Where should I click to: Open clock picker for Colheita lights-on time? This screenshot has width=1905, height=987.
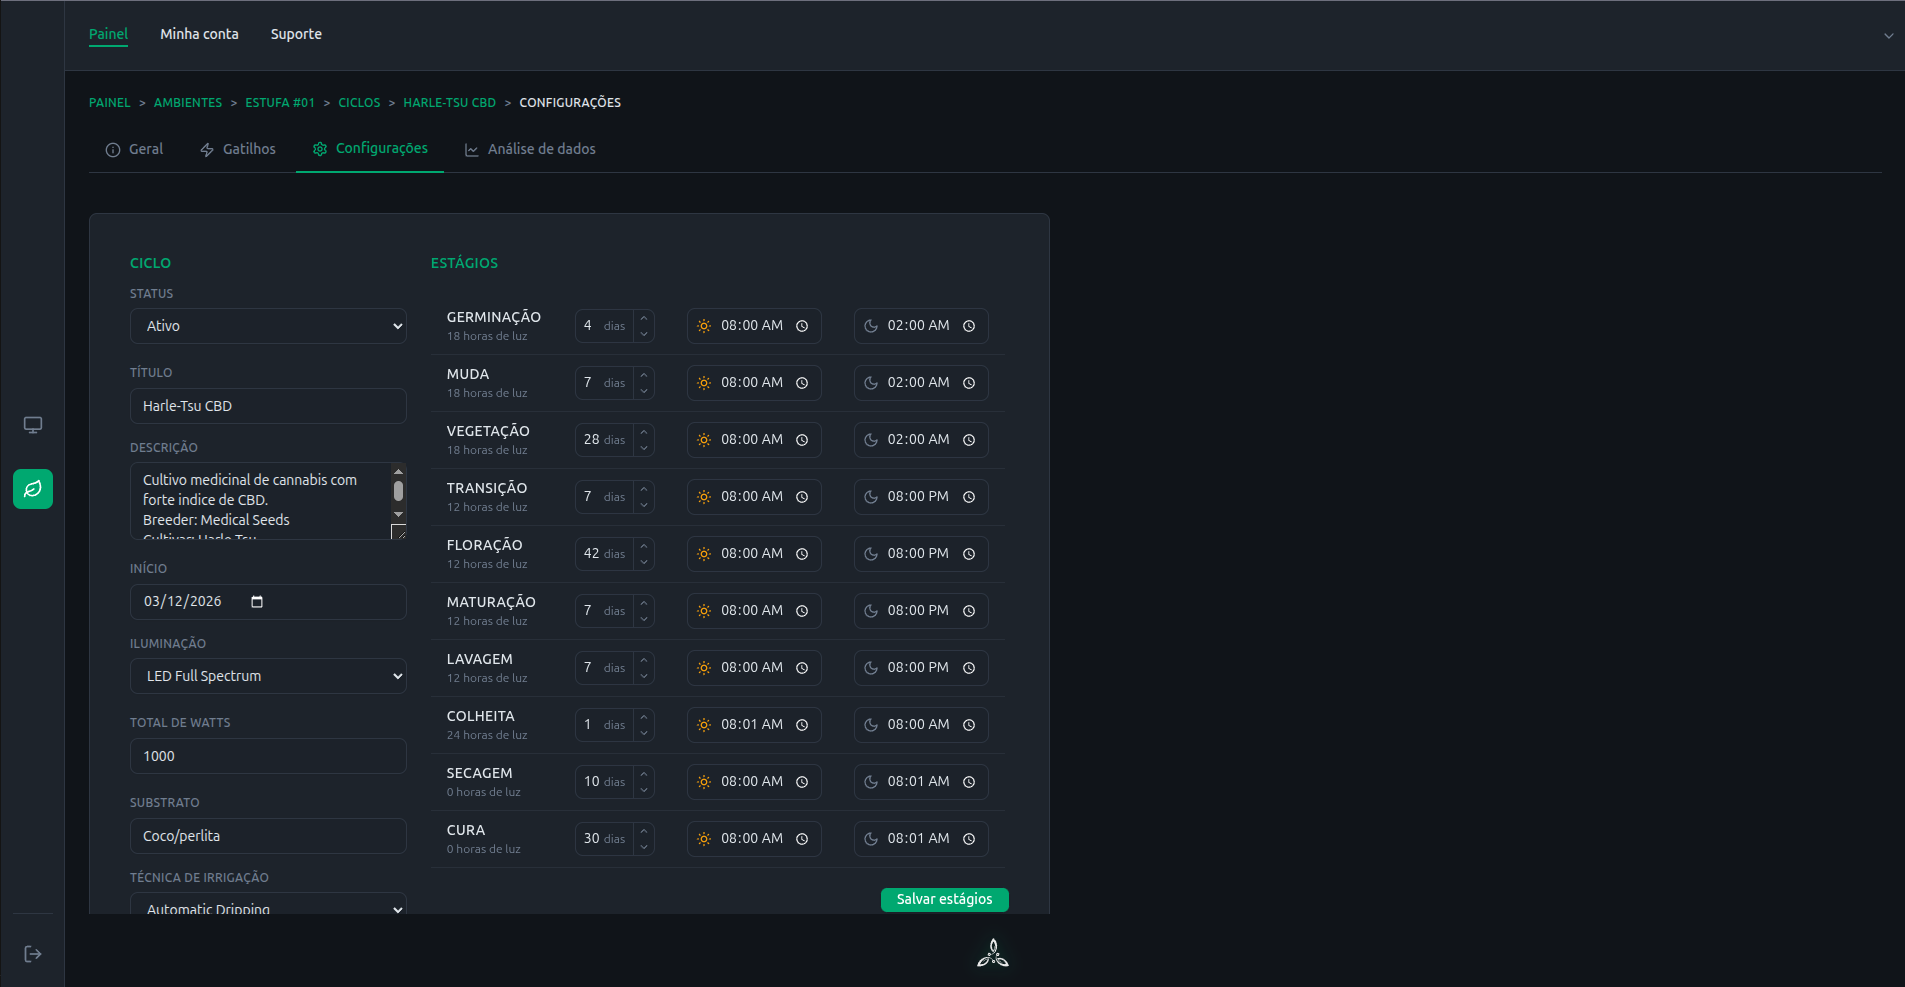click(x=802, y=725)
